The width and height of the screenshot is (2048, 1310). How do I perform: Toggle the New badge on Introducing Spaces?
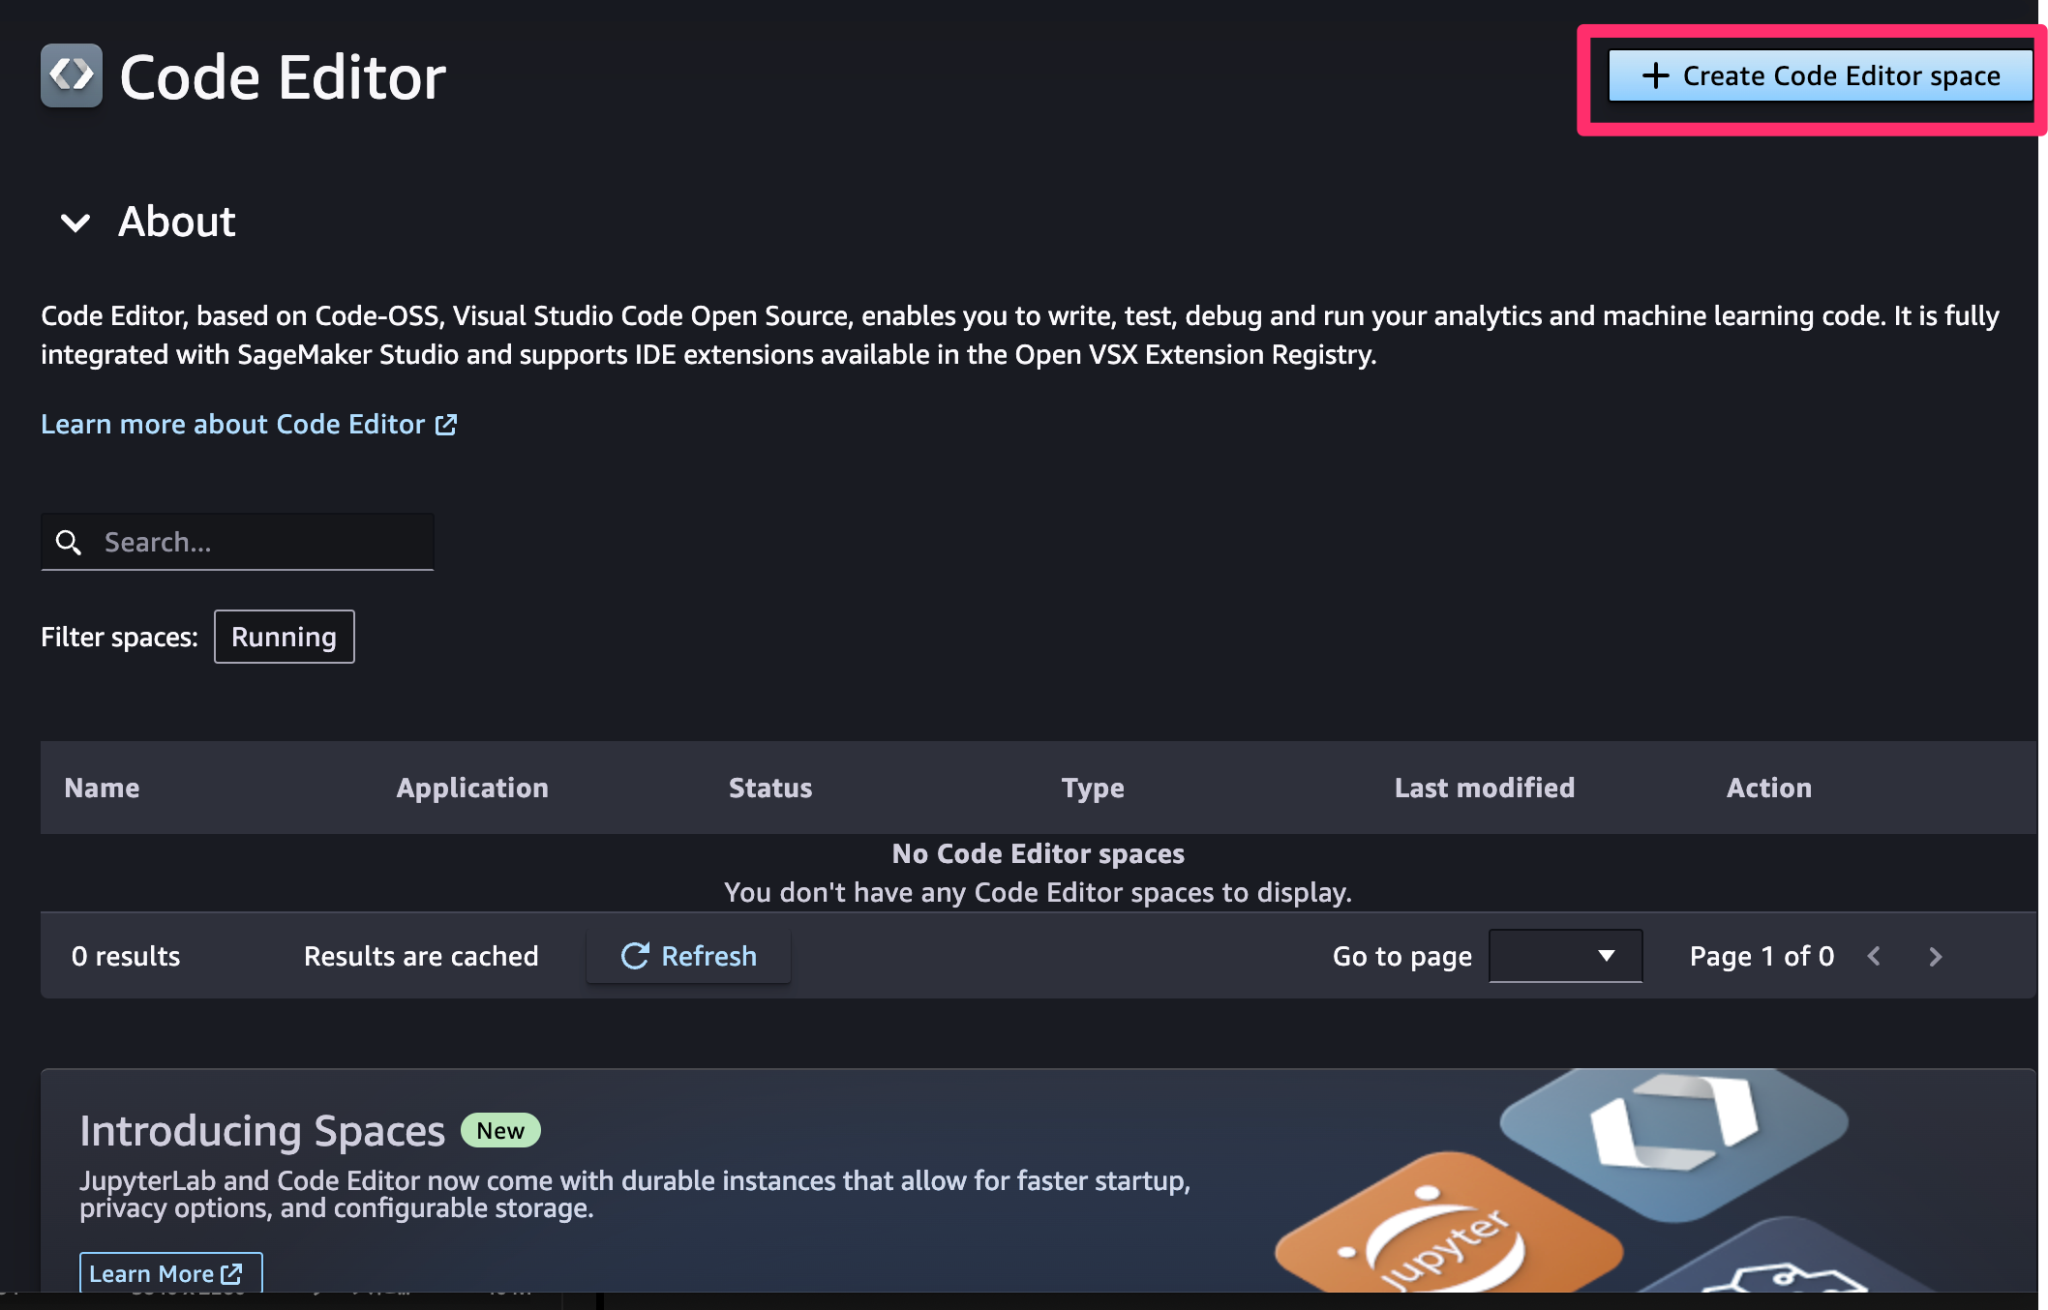coord(500,1130)
